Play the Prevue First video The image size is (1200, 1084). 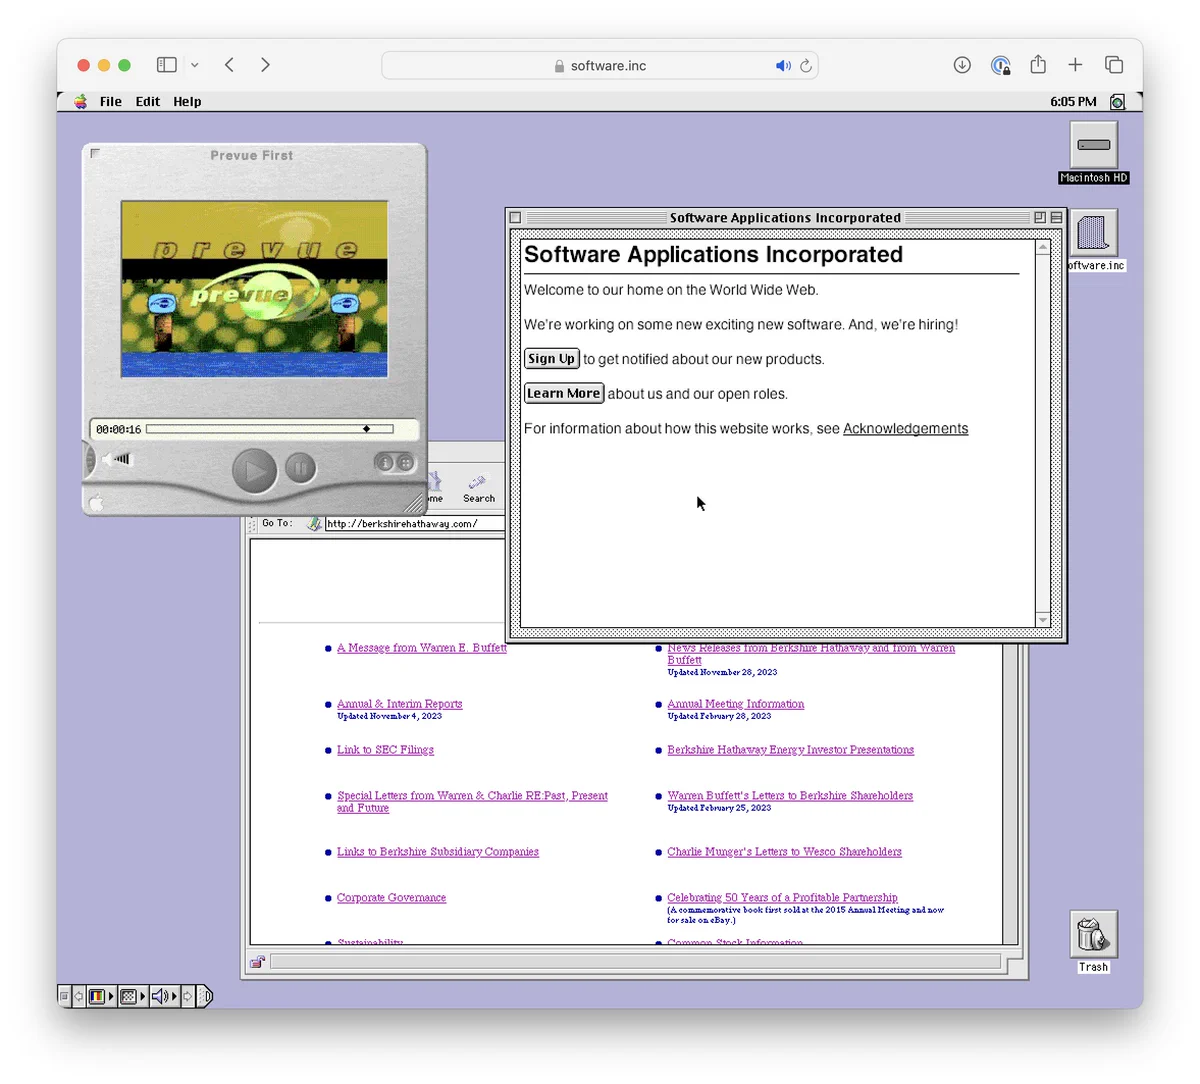point(254,471)
